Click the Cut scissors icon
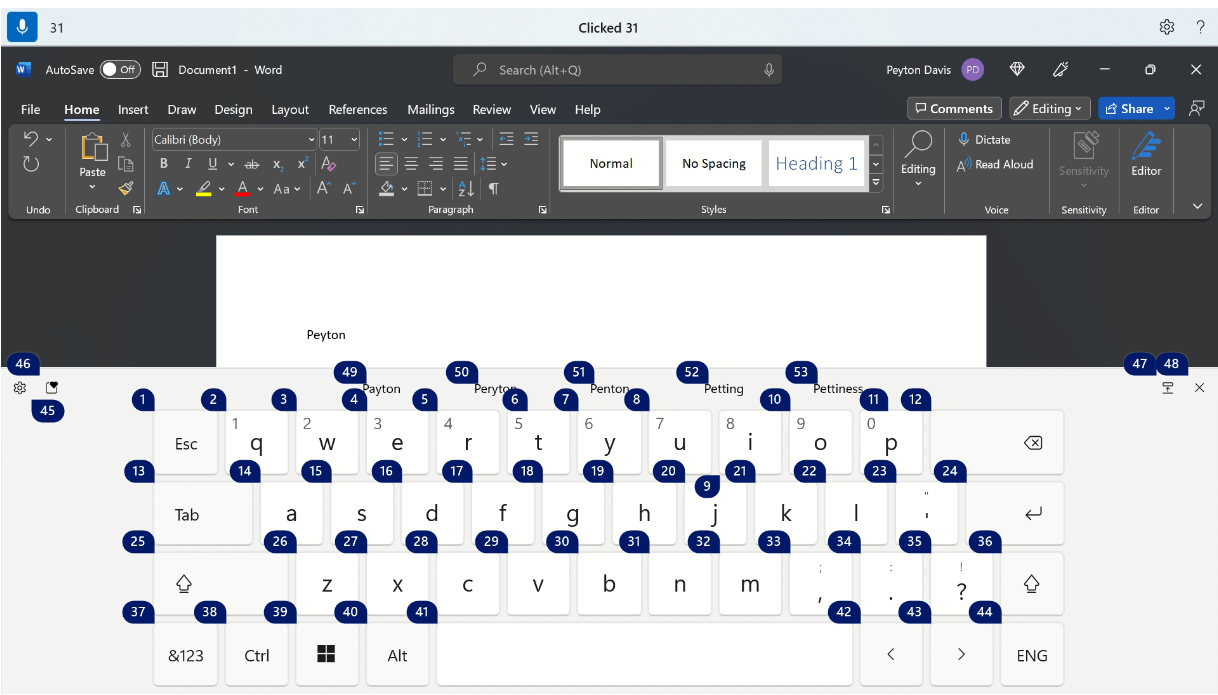Screen dimensions: 1218x695 (126, 140)
